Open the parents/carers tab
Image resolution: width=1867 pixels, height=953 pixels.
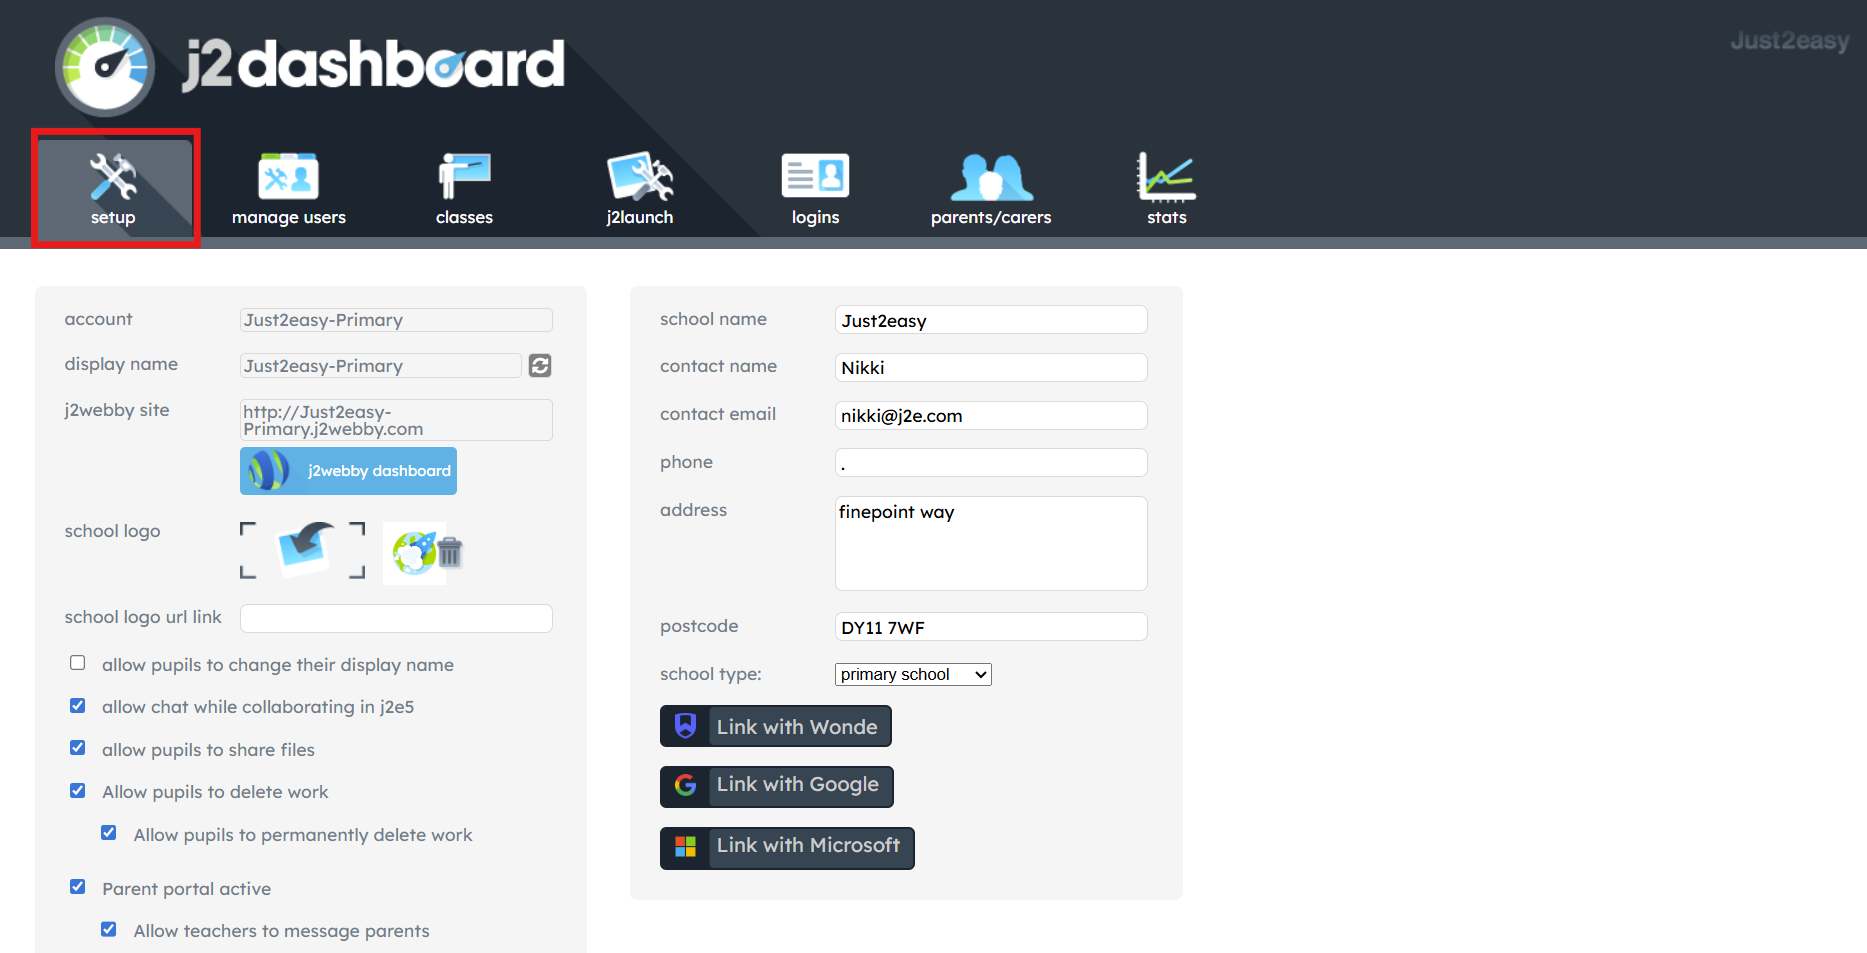tap(991, 188)
